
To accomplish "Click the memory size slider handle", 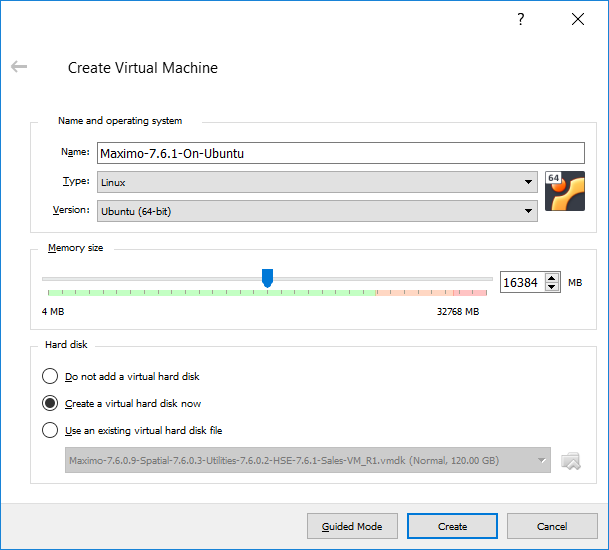I will [x=267, y=278].
